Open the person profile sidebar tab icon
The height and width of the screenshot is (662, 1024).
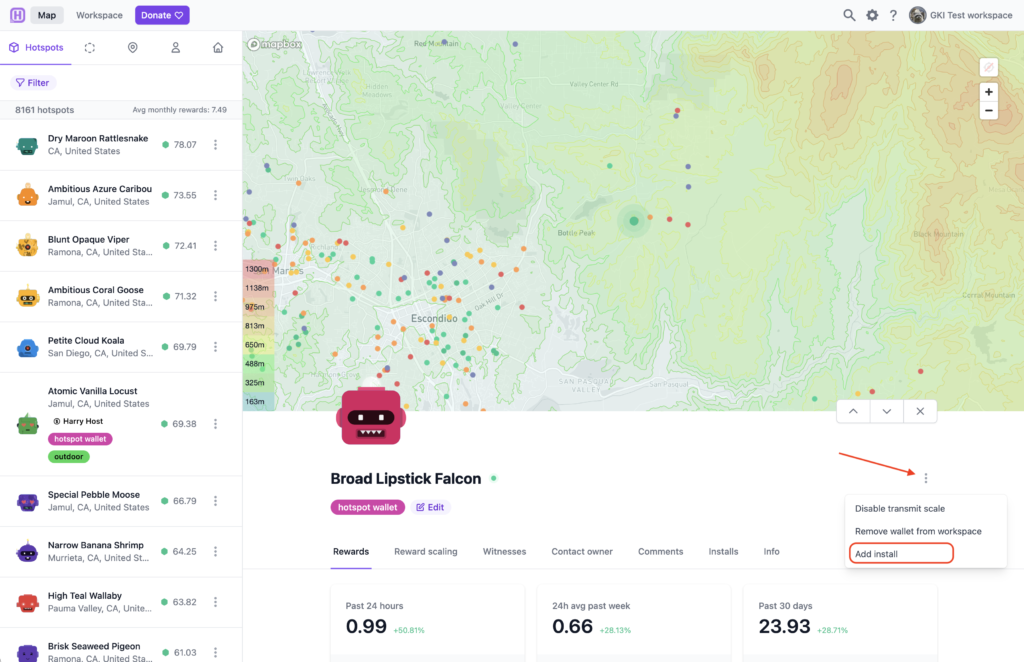(x=175, y=47)
